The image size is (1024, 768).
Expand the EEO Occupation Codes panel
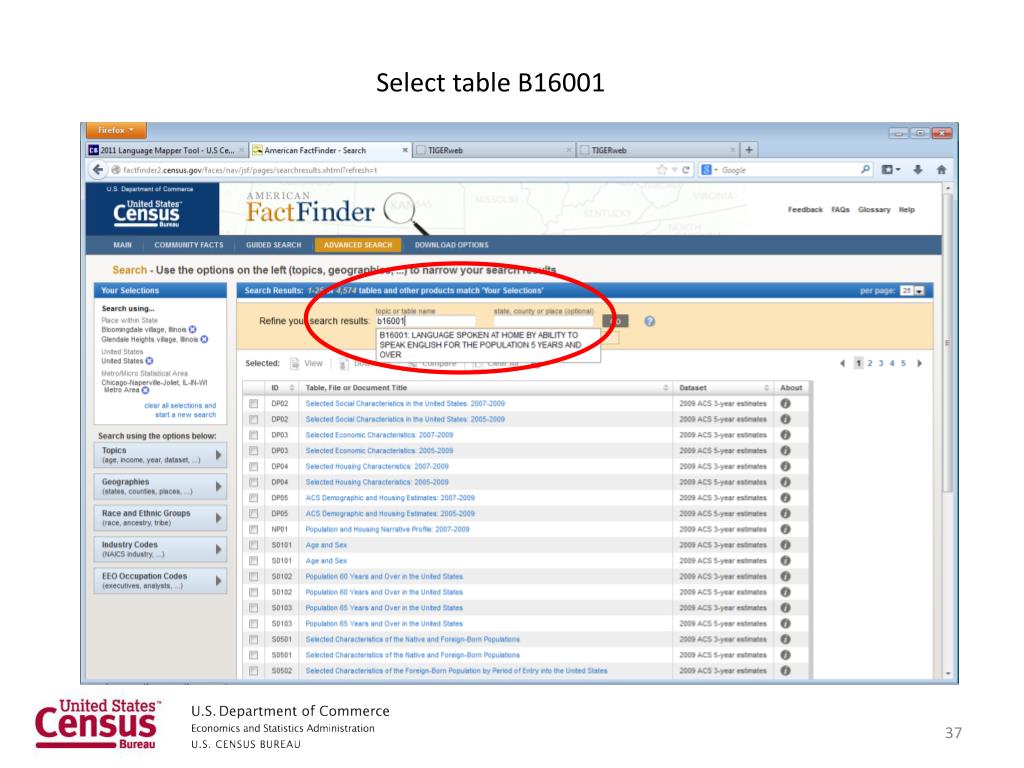161,581
